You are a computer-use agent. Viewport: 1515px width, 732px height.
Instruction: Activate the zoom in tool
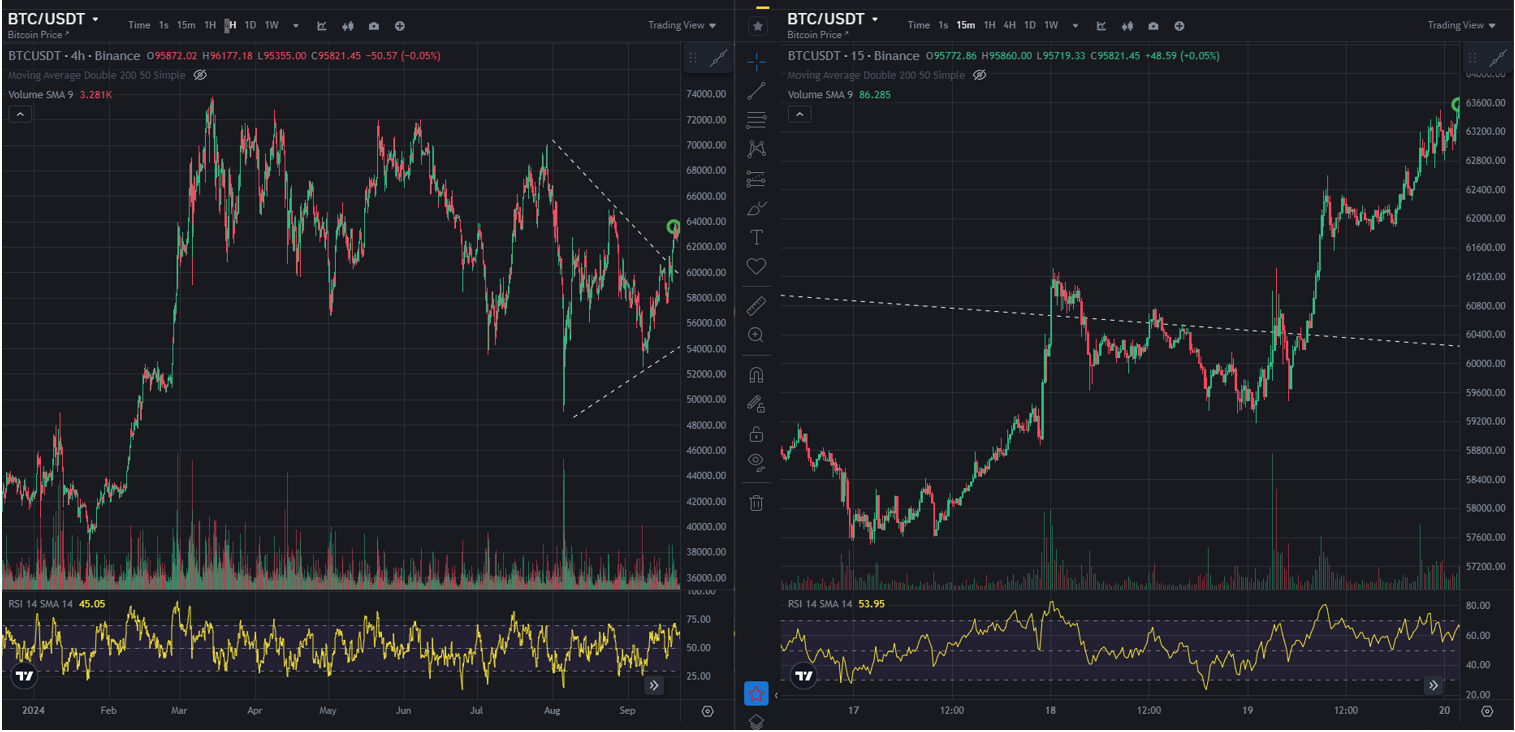[x=756, y=335]
